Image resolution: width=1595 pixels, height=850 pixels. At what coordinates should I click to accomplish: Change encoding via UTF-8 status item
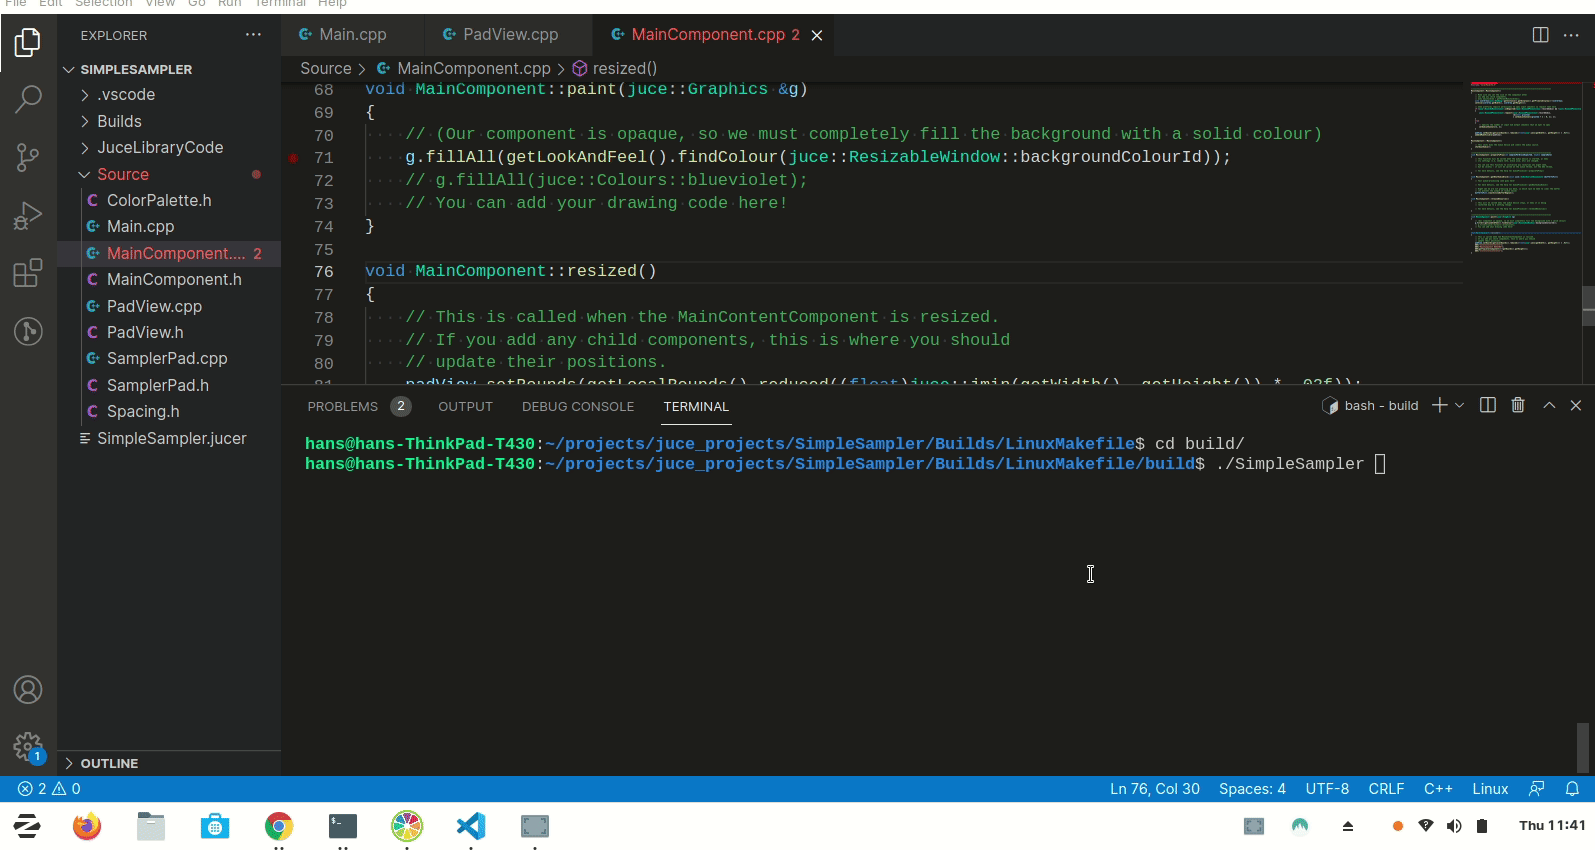(1327, 789)
